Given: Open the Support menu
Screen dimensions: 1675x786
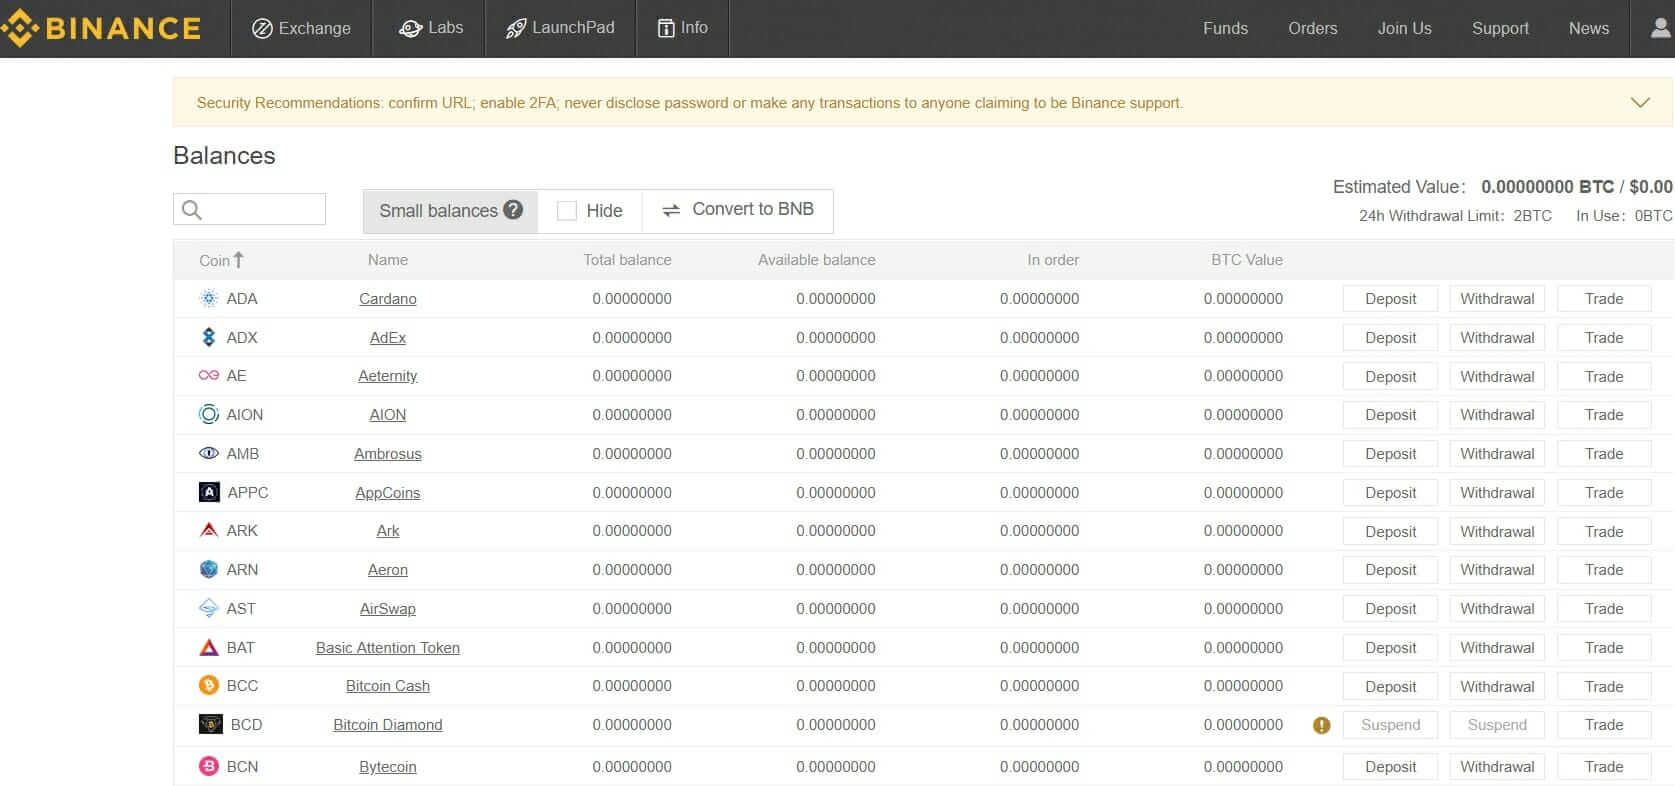Looking at the screenshot, I should pyautogui.click(x=1500, y=28).
